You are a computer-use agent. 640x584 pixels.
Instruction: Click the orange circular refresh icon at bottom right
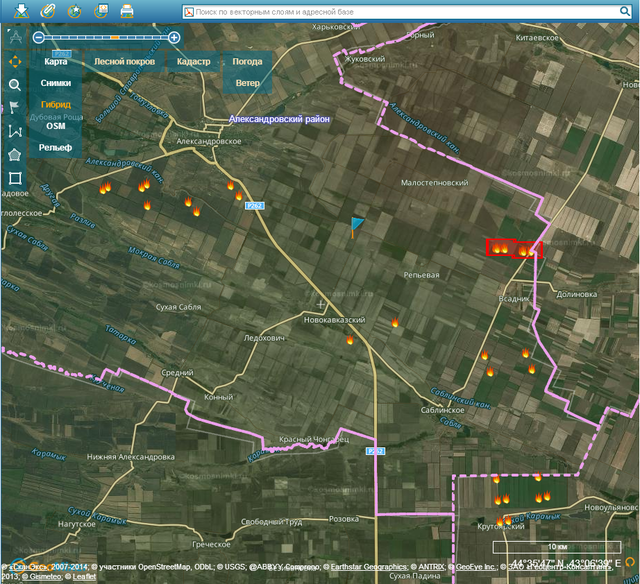coord(631,562)
